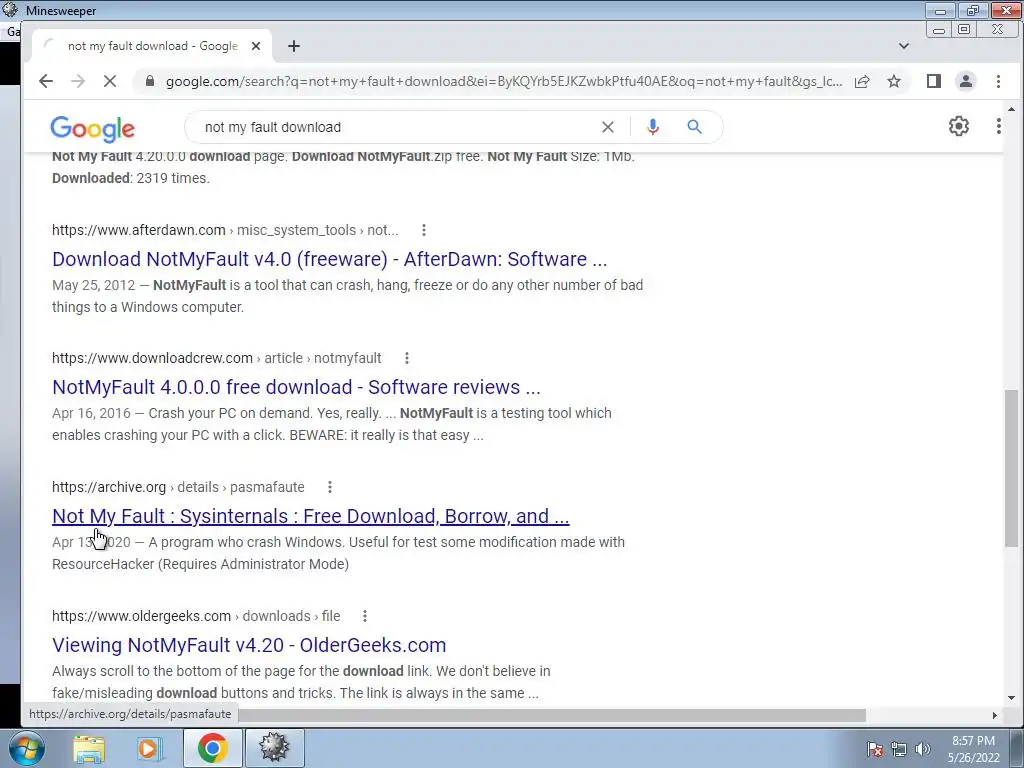Click the afterdawn.com URL breadcrumb
Viewport: 1024px width, 768px height.
click(x=225, y=230)
